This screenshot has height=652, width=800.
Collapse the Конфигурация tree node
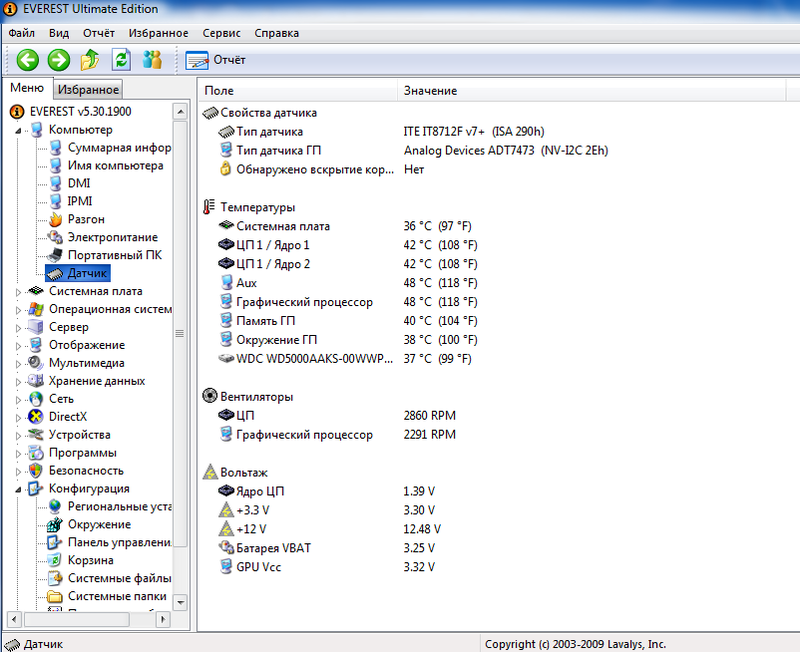(18, 490)
